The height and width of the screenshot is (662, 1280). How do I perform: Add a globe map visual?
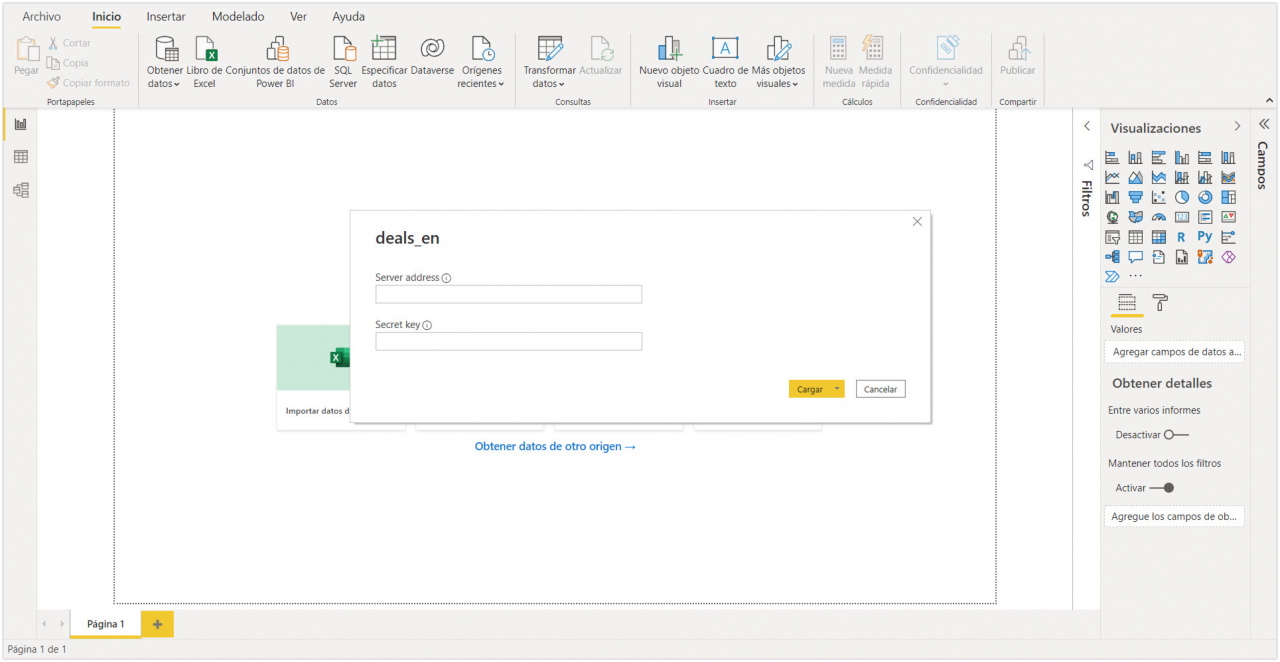click(1112, 217)
